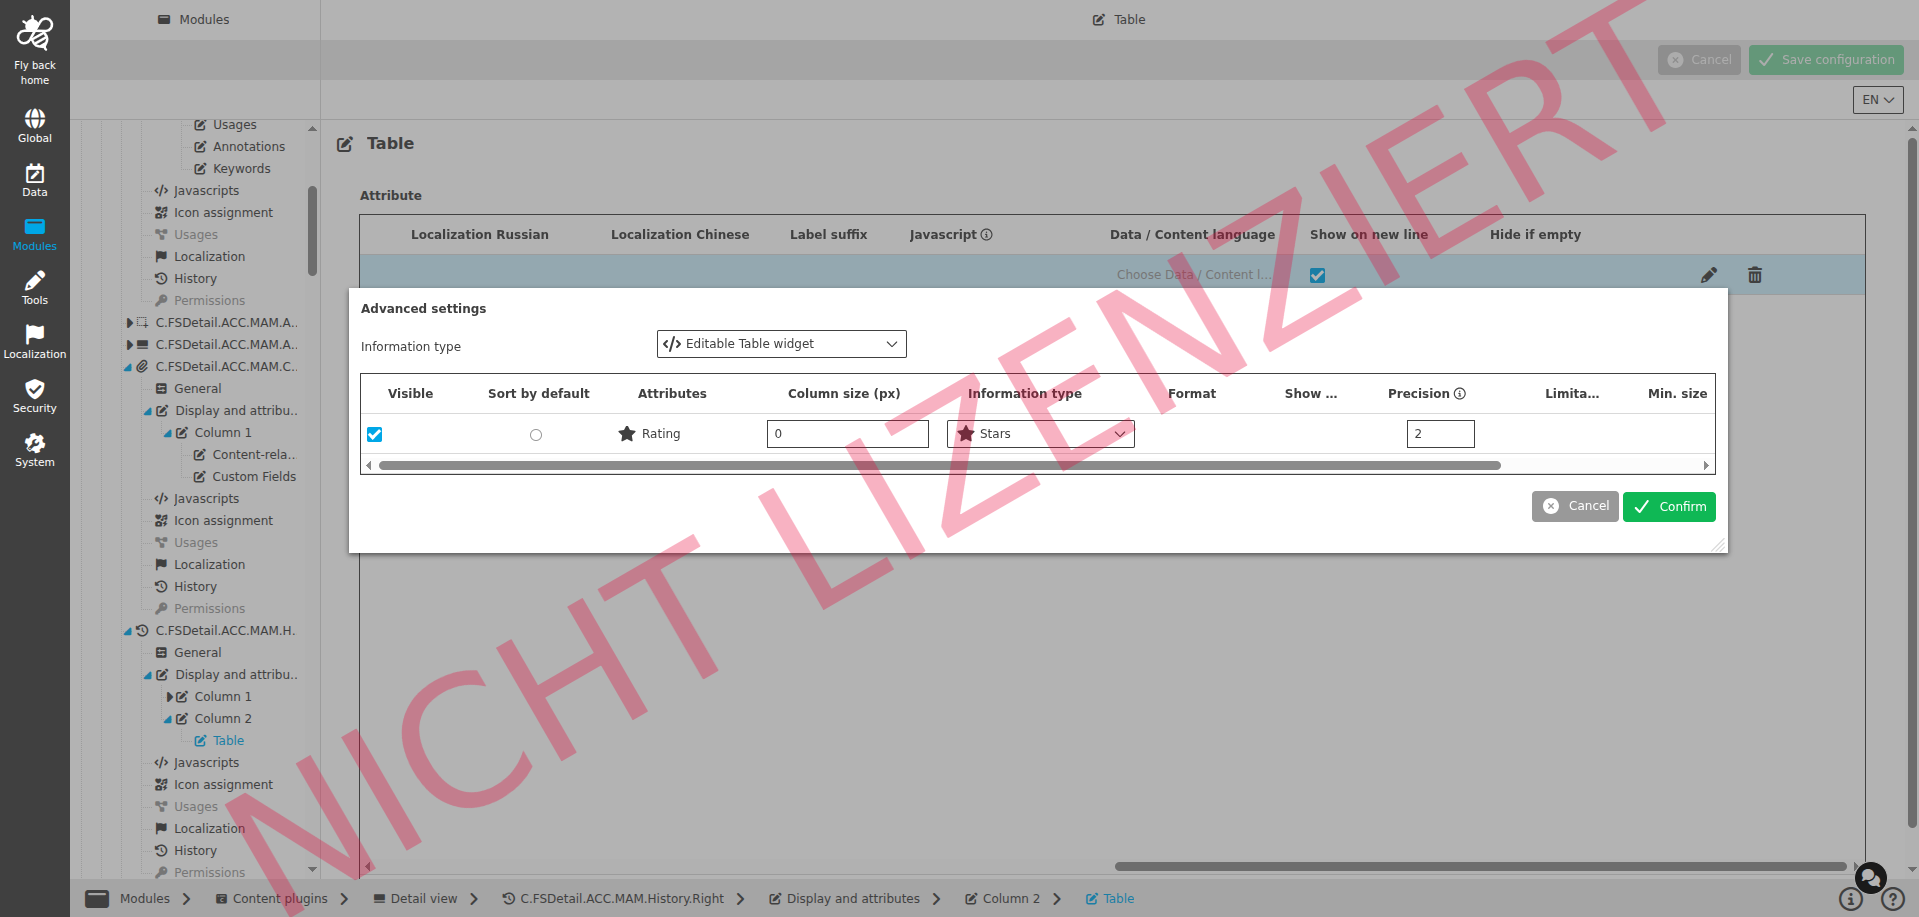Image resolution: width=1919 pixels, height=917 pixels.
Task: Open the Modules tab at top
Action: (x=195, y=20)
